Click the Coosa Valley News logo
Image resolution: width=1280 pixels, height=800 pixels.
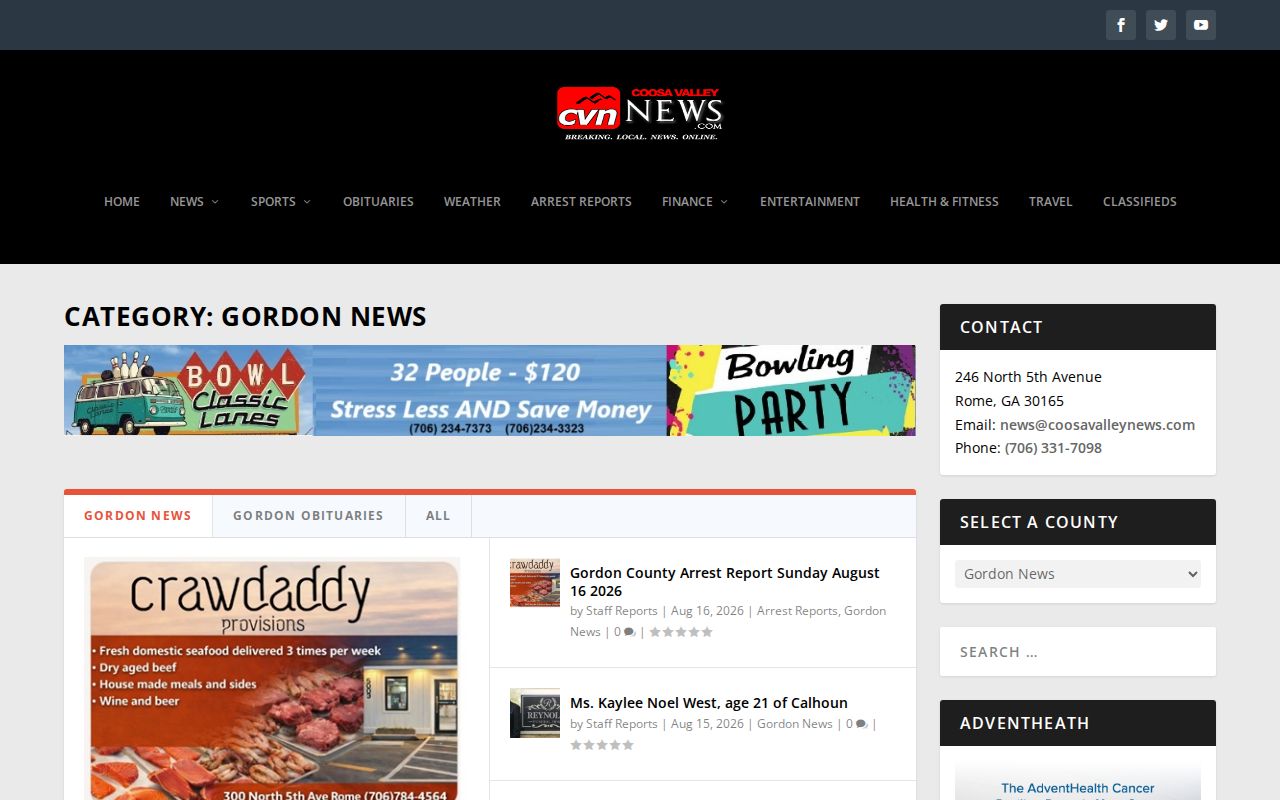tap(640, 113)
